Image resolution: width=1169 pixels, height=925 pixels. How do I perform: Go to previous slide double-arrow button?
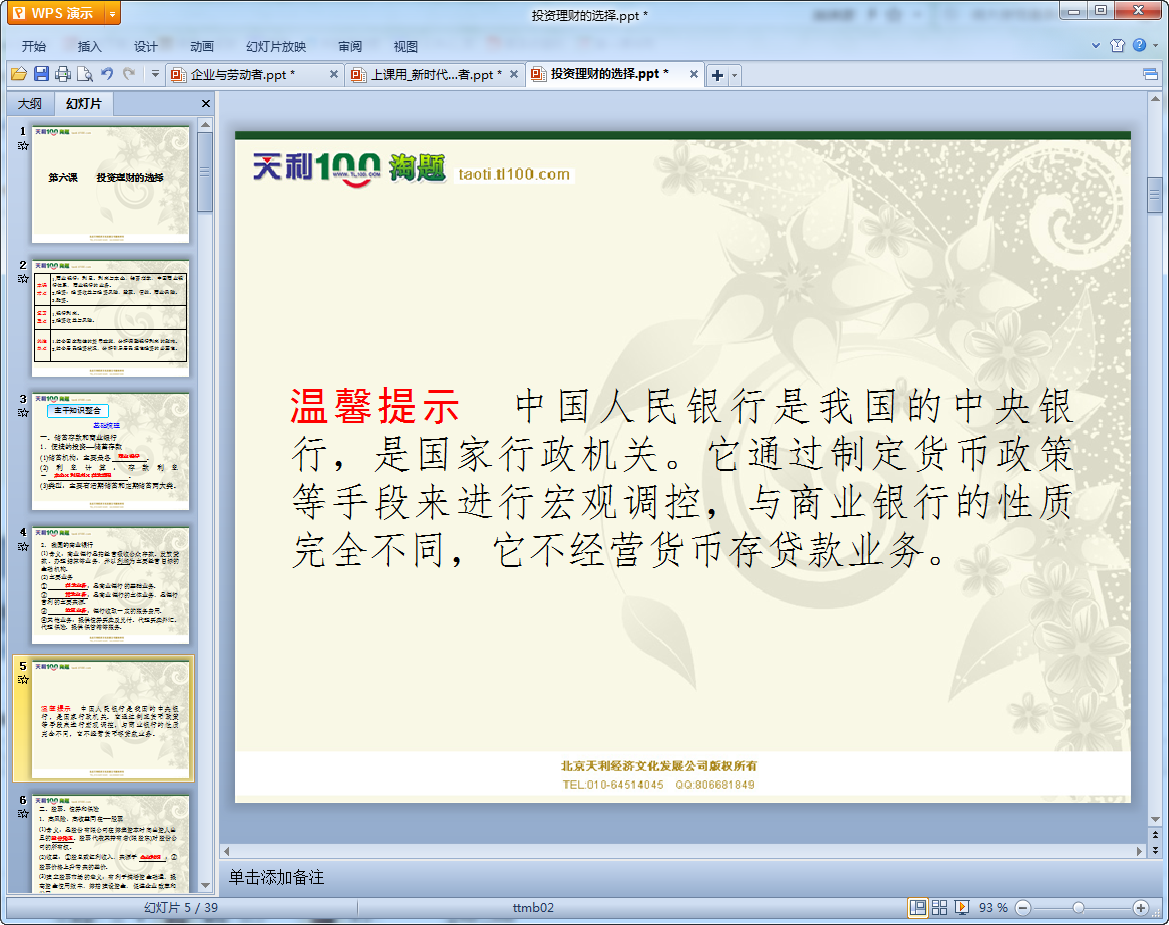point(1155,835)
